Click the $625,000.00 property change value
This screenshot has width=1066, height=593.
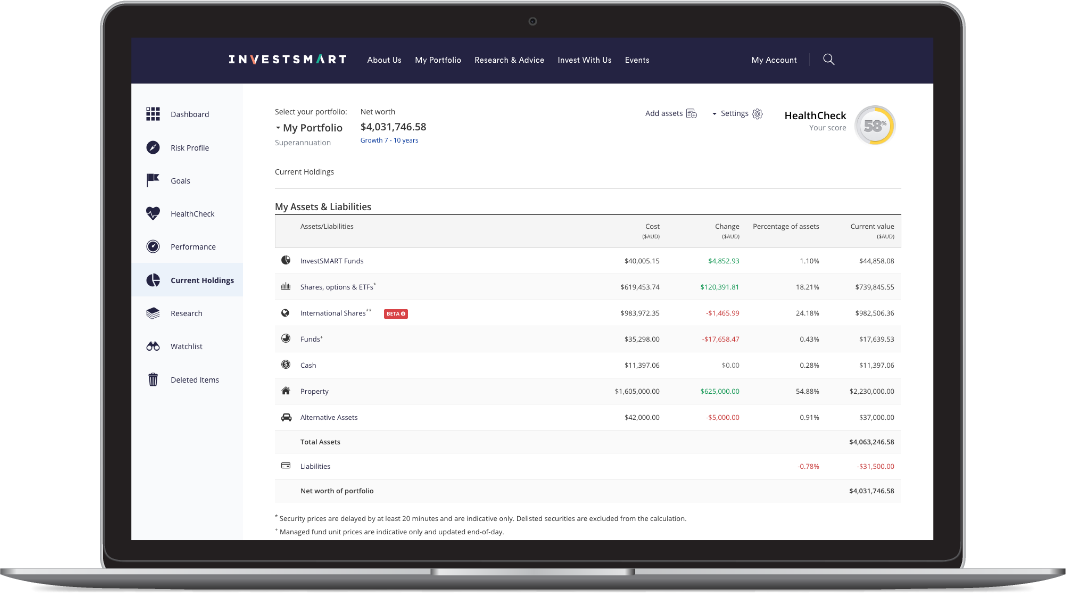[x=719, y=392]
